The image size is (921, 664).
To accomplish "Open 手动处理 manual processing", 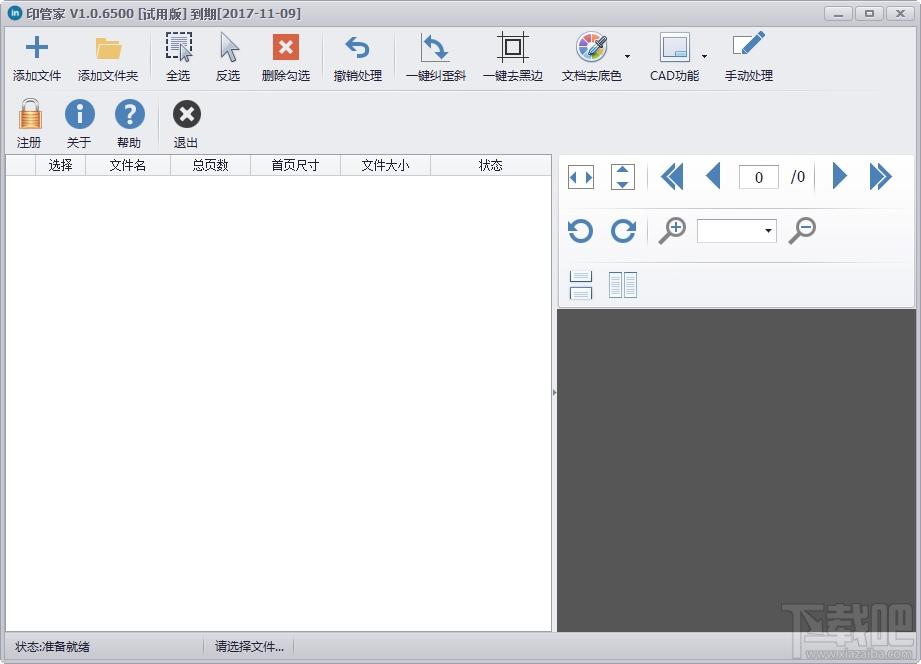I will [x=748, y=57].
